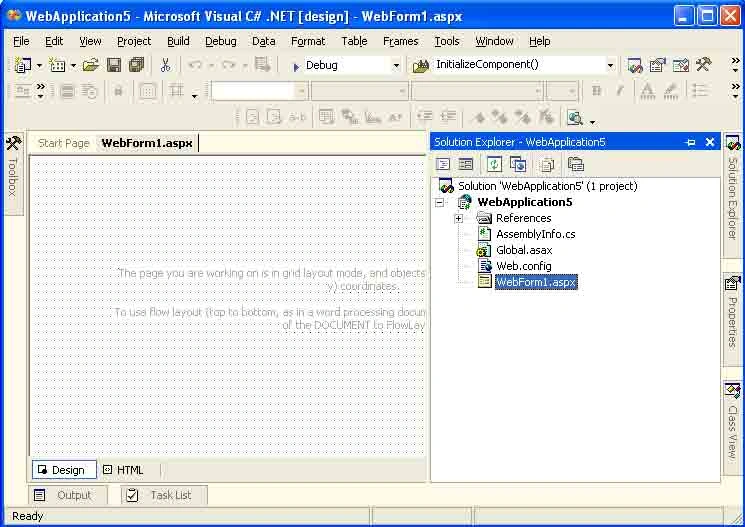Click Show All Files icon in Solution Explorer

(547, 164)
